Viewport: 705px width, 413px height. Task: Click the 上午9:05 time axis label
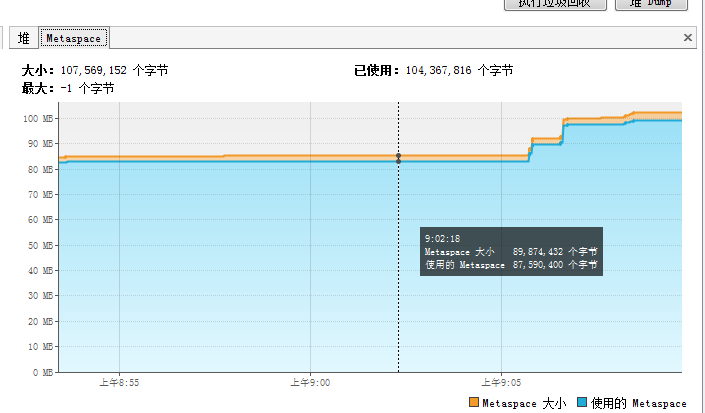(501, 383)
